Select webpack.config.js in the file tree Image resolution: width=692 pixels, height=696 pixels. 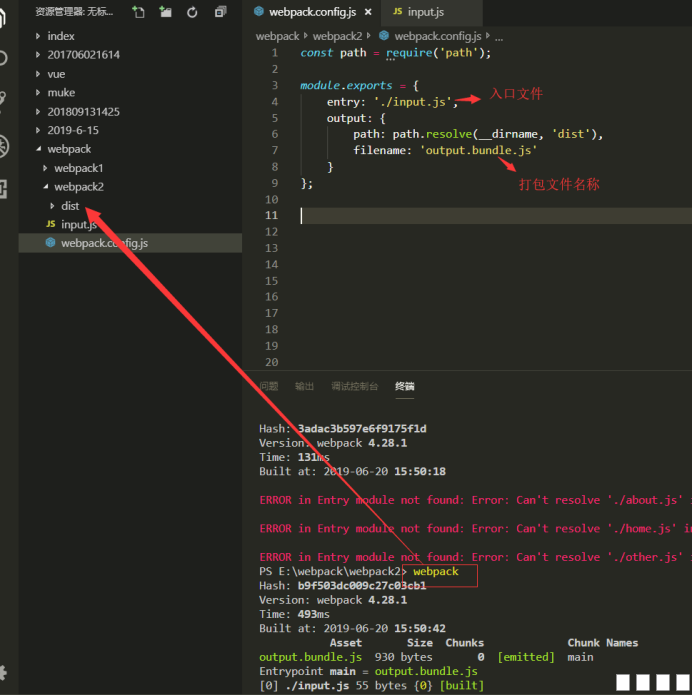[x=104, y=243]
